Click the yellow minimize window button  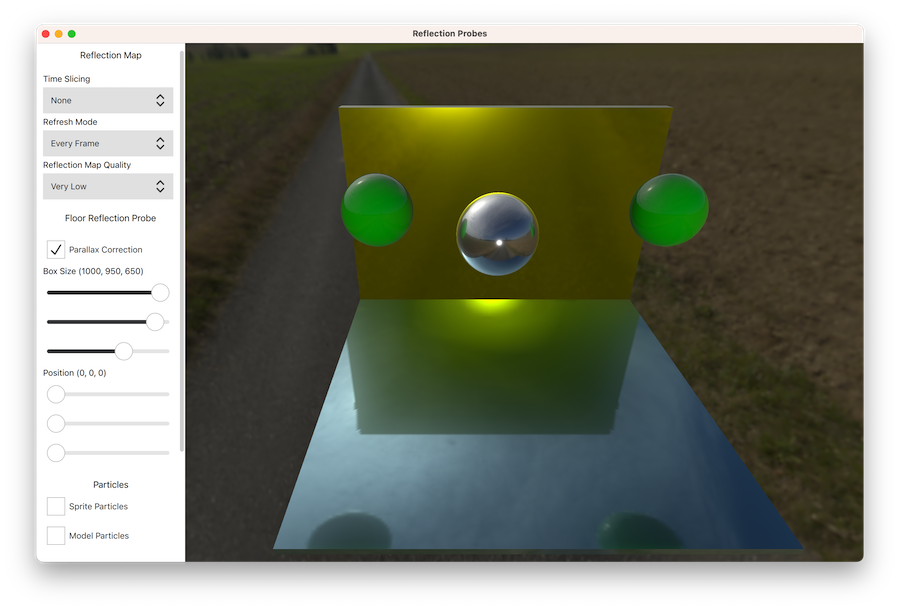[58, 34]
